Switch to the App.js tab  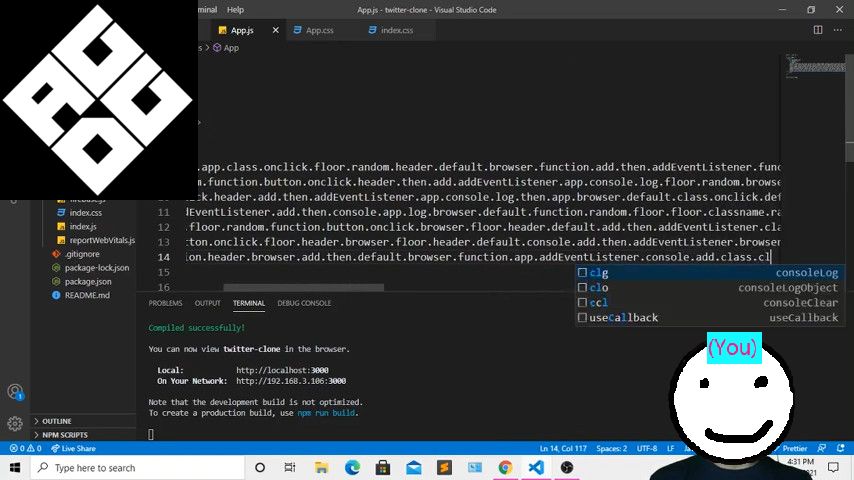(242, 30)
